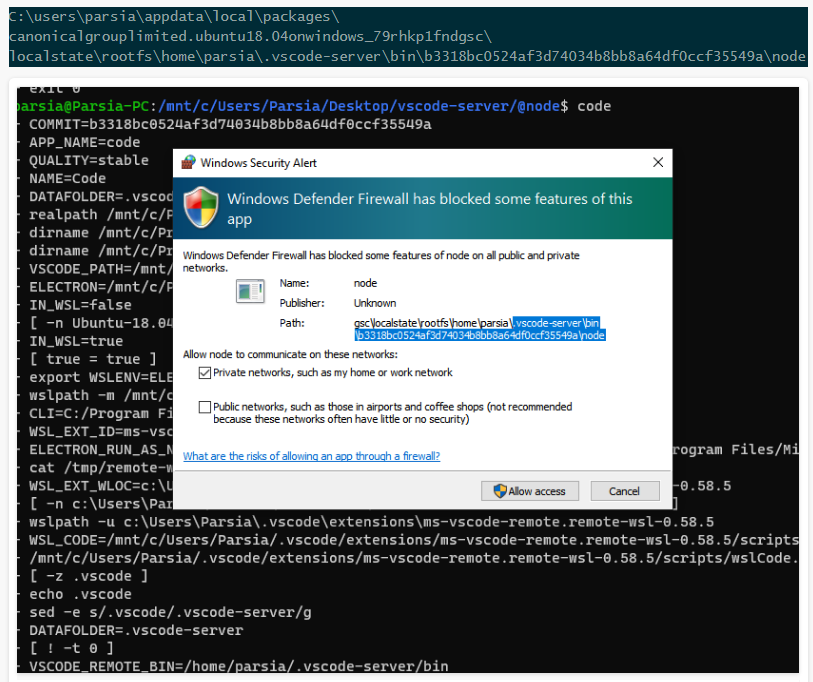
Task: Click the IN_WSL=true terminal line
Action: click(76, 341)
